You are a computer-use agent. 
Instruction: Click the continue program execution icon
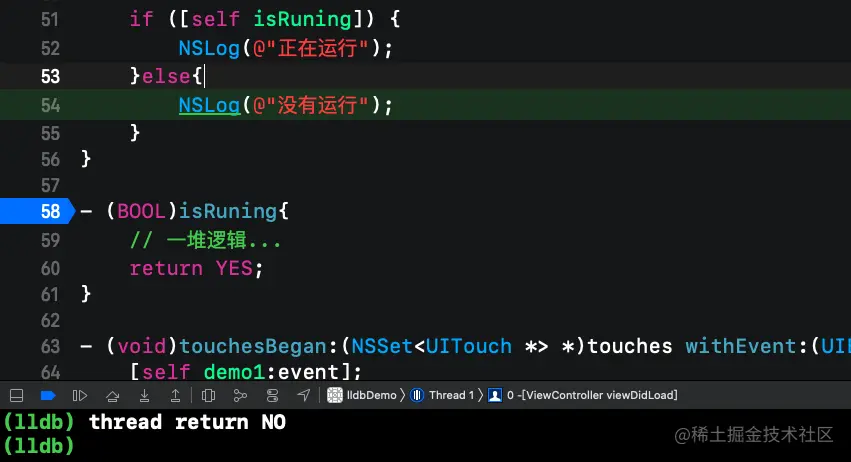[80, 396]
